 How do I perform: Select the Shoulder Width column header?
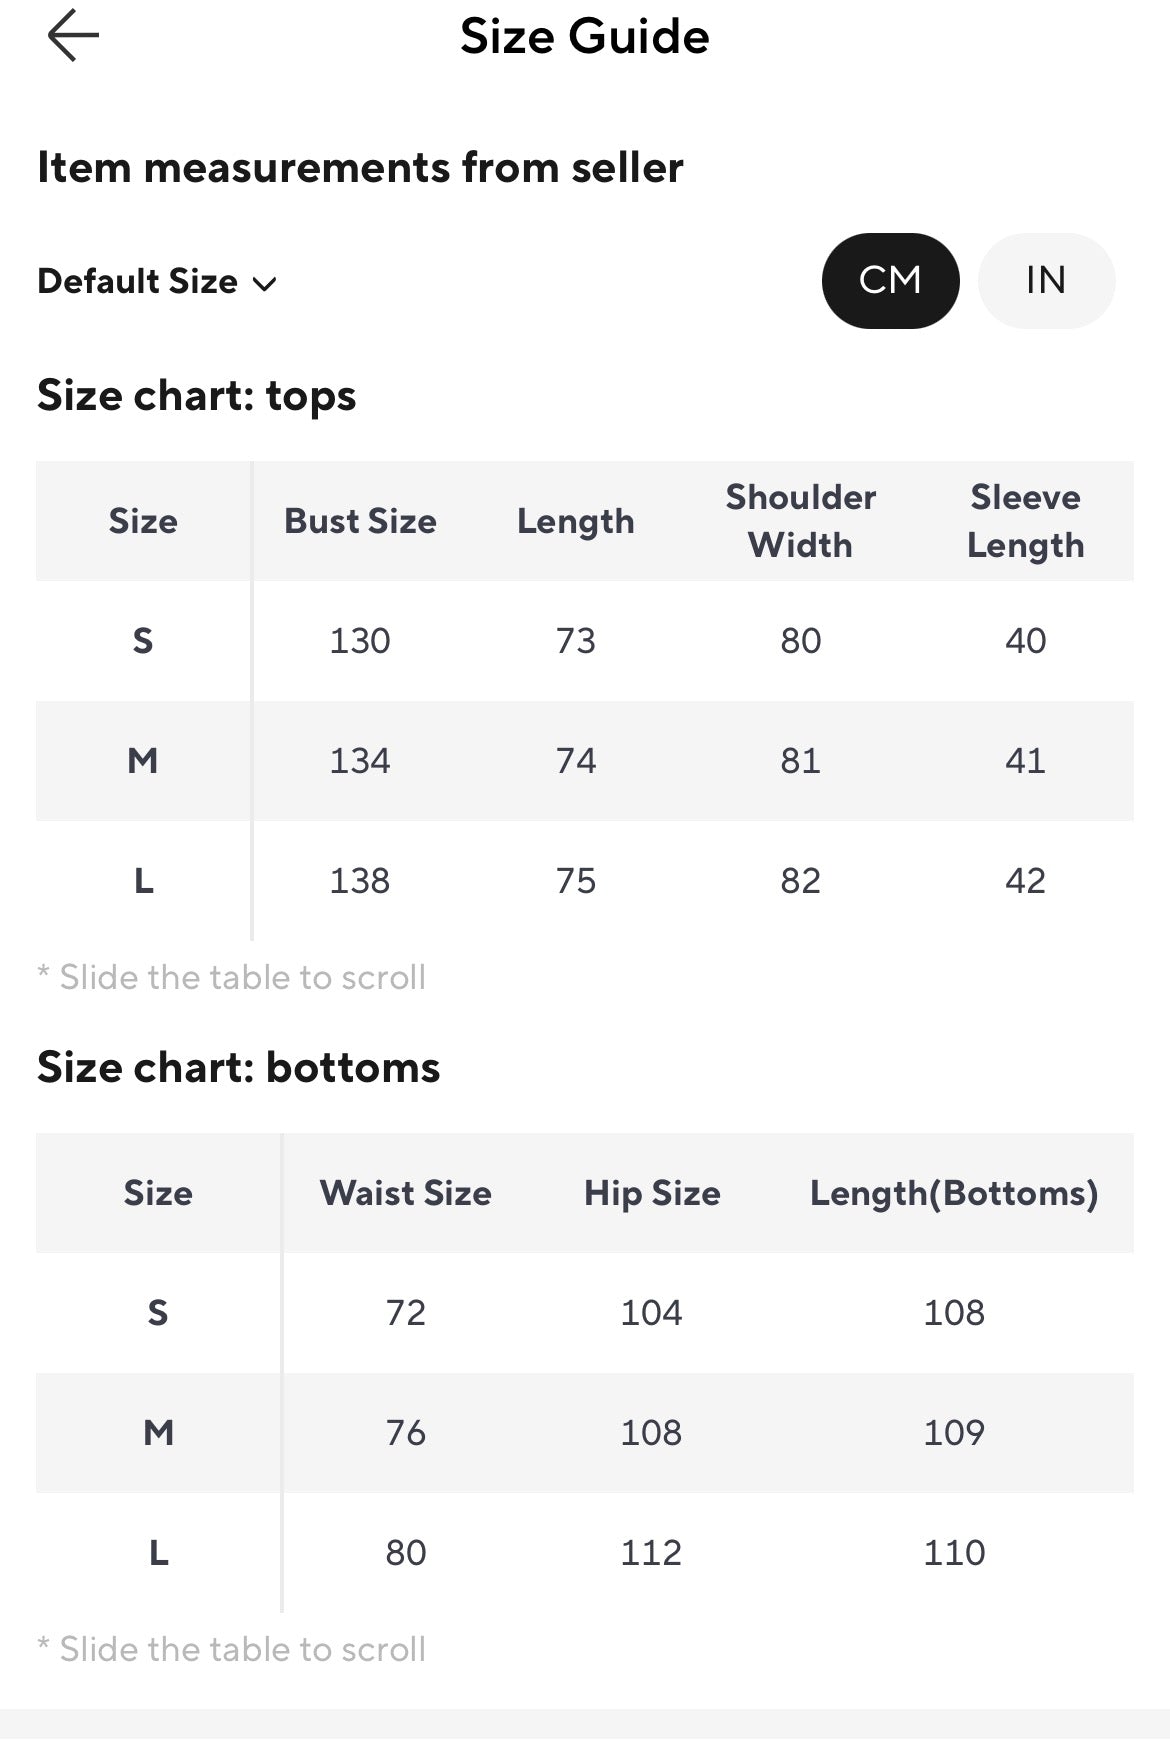coord(800,521)
